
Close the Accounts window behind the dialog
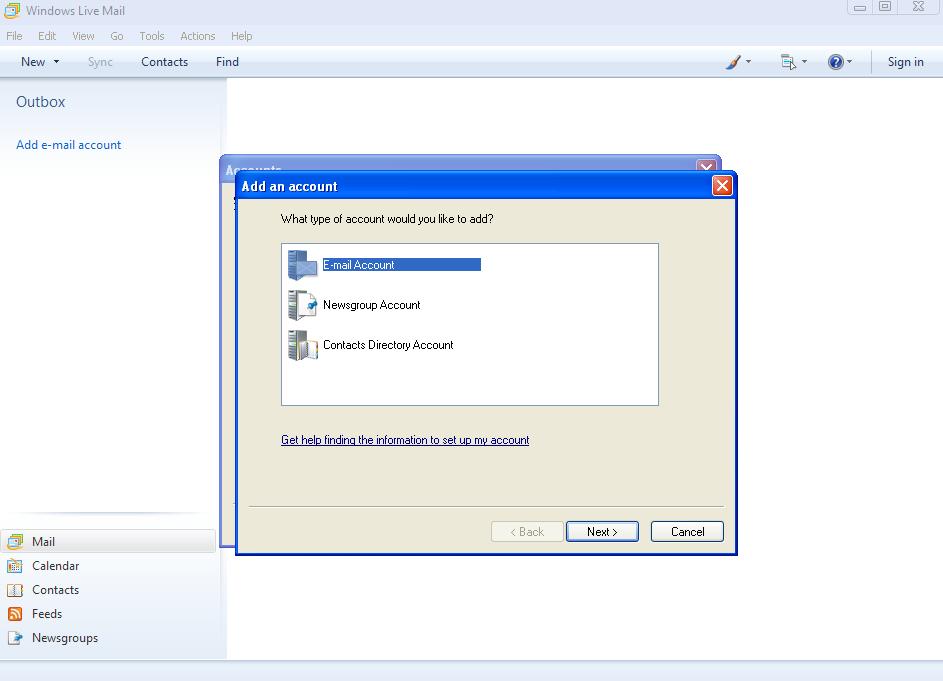click(705, 165)
